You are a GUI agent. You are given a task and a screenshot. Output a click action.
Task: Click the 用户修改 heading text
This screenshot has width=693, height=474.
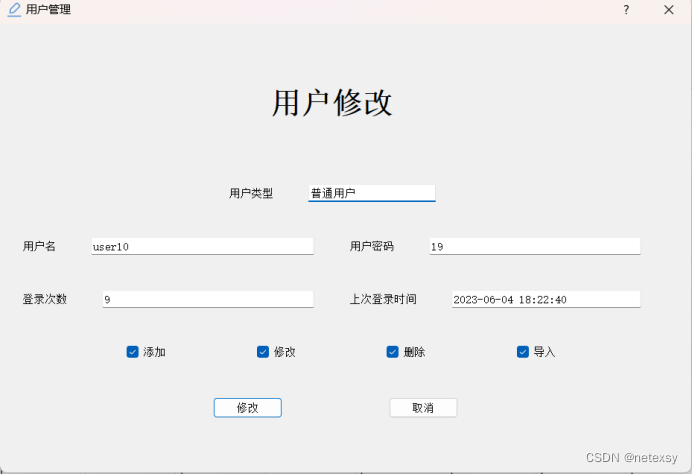pos(332,103)
